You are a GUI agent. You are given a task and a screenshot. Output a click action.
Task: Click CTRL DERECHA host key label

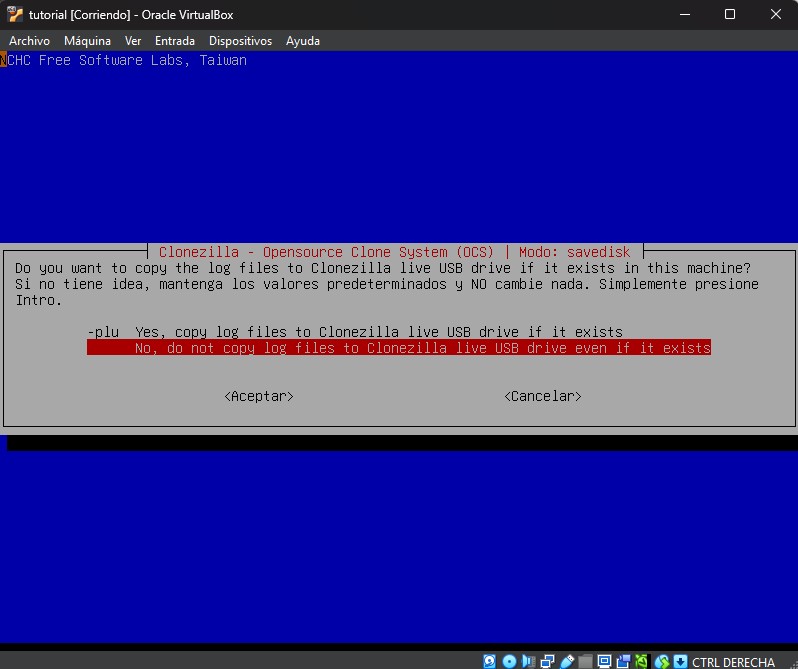[x=733, y=662]
